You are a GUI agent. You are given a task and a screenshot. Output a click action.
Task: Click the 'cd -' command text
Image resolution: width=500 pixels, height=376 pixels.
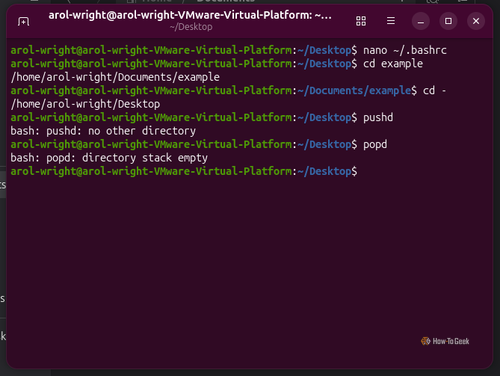click(x=434, y=91)
